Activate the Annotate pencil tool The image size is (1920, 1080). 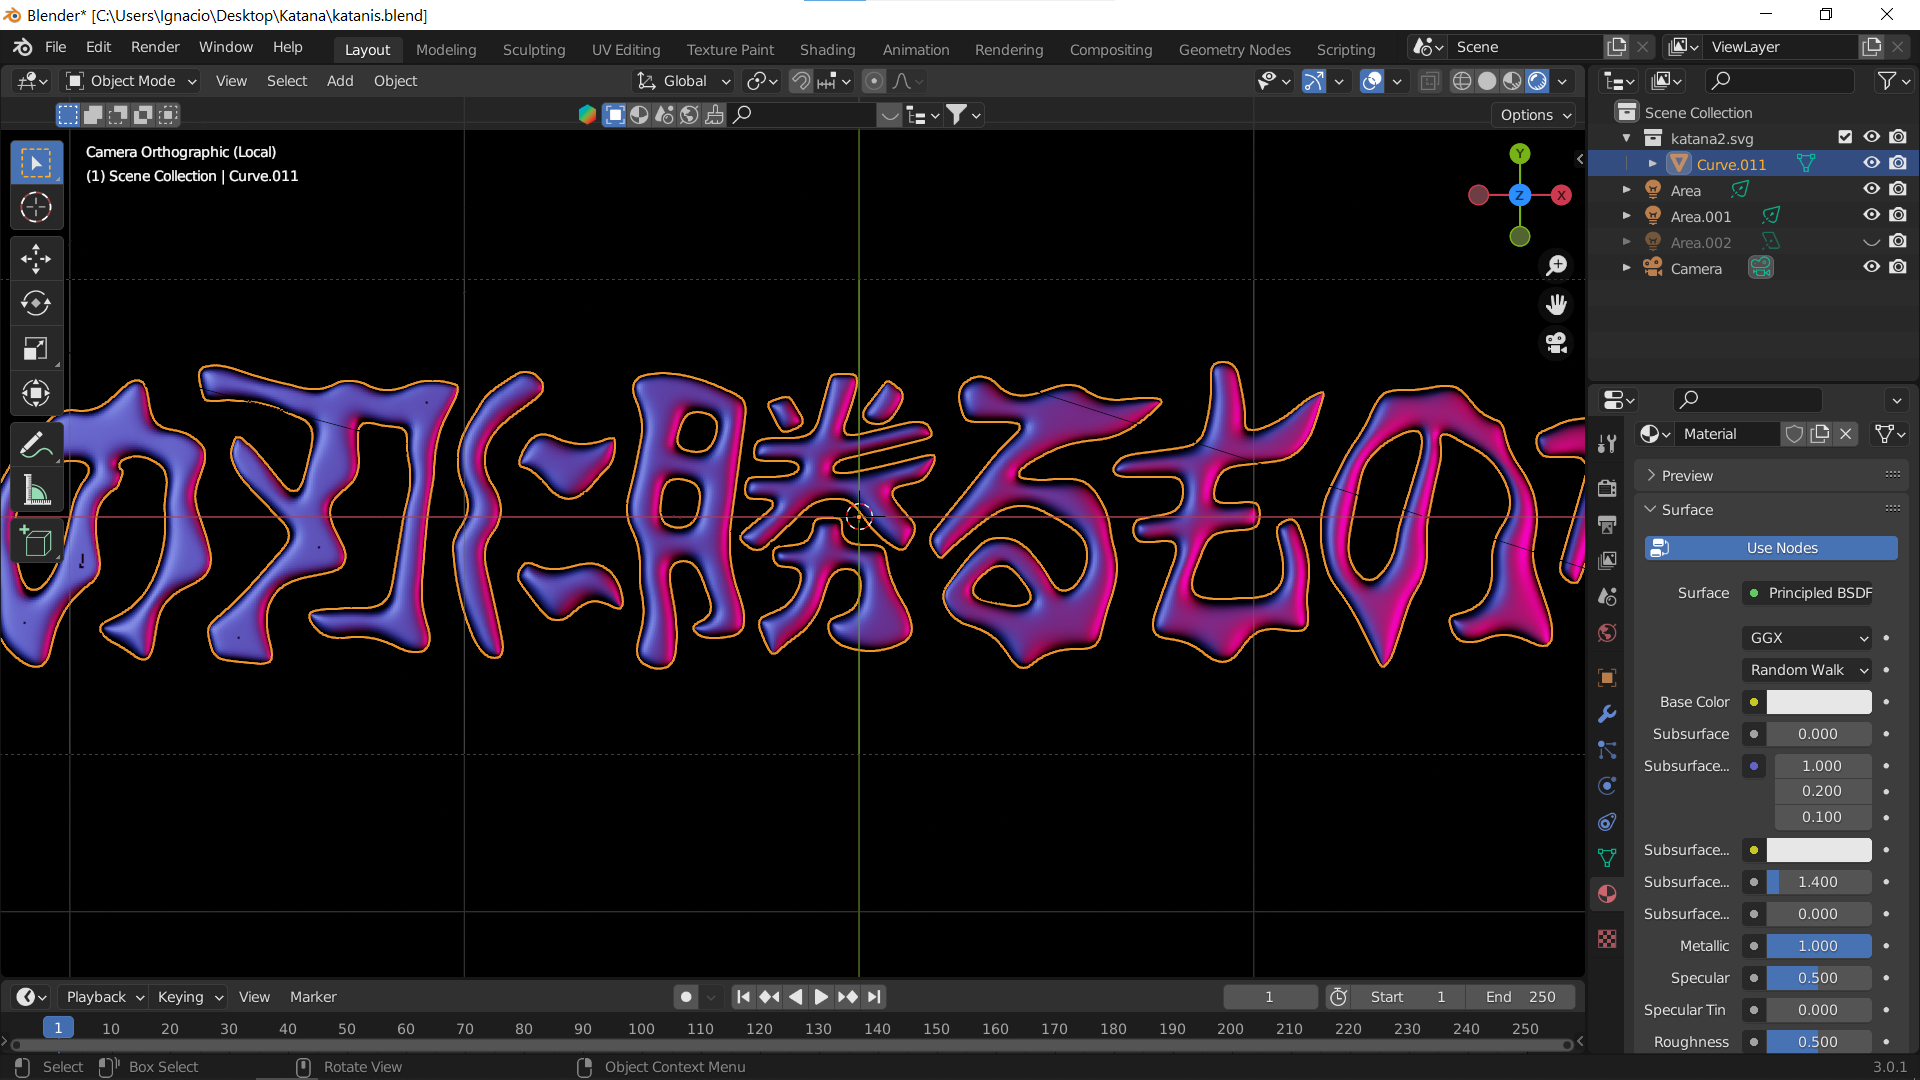[36, 445]
